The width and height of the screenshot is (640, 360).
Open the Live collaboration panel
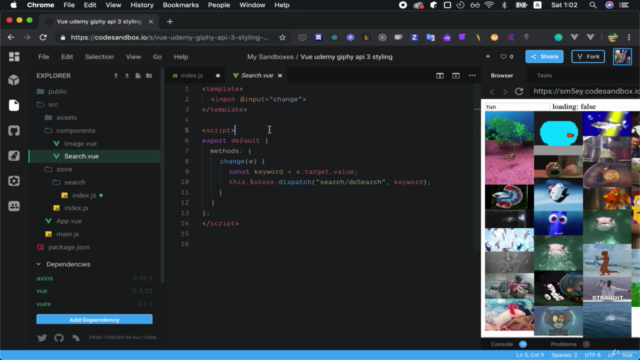pos(14,206)
